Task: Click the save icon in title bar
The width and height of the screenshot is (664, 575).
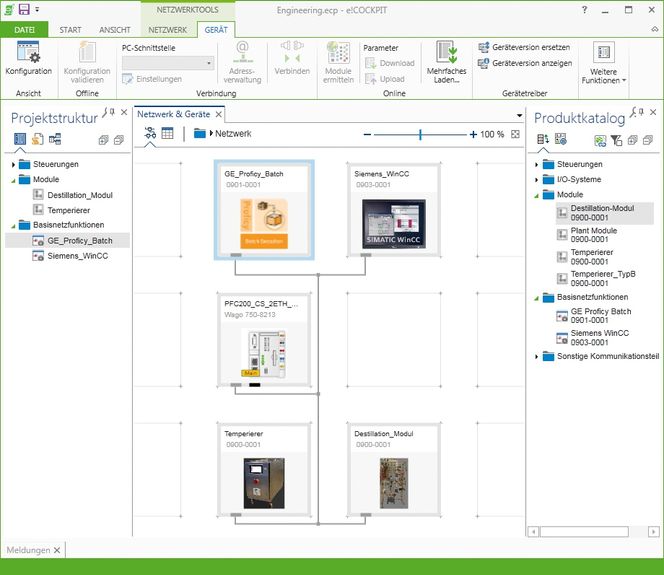Action: click(23, 9)
